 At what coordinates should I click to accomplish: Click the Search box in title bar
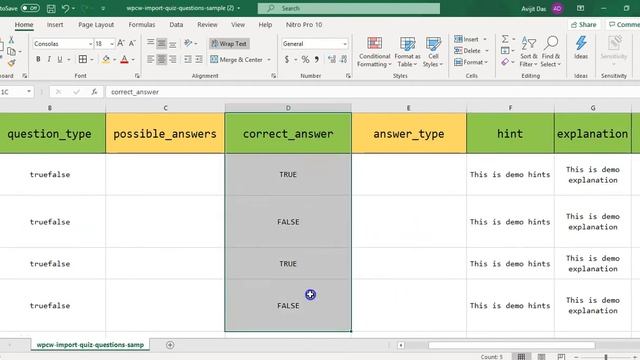[349, 8]
